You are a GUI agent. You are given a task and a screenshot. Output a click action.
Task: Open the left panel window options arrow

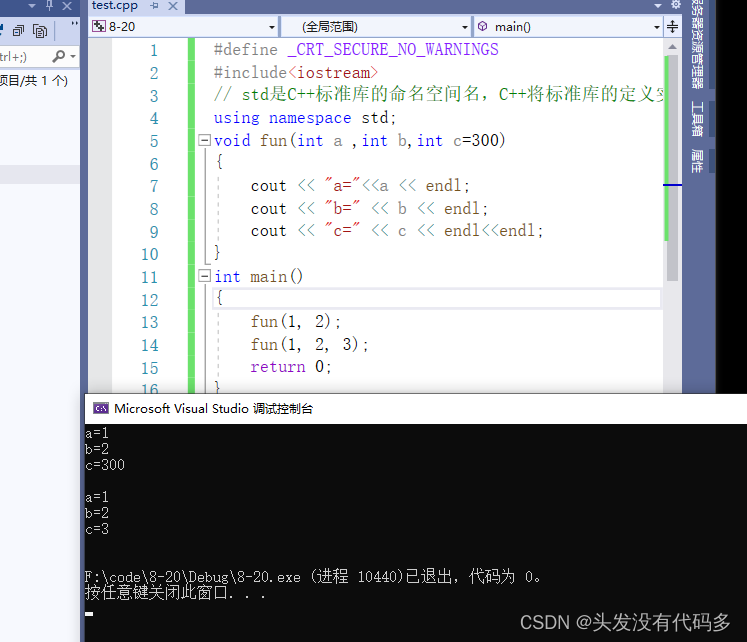[x=32, y=6]
